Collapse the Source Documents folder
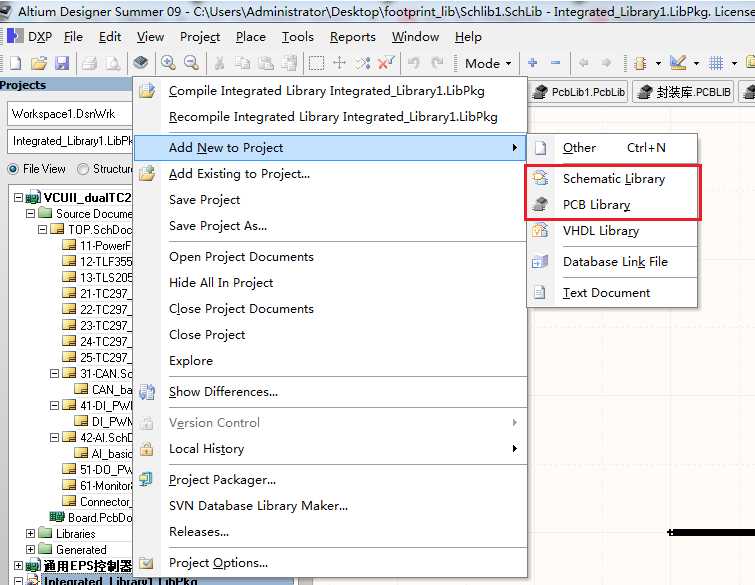This screenshot has width=755, height=585. coord(30,213)
